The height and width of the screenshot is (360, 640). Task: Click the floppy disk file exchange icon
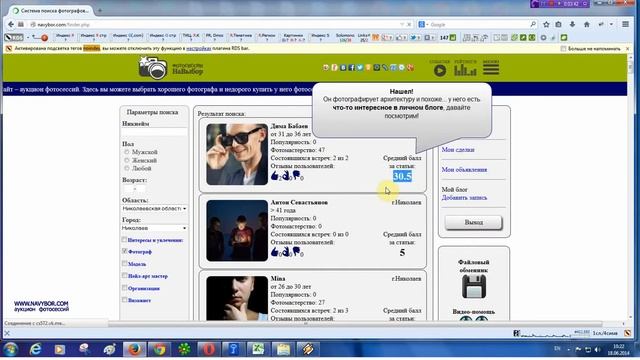[x=473, y=287]
